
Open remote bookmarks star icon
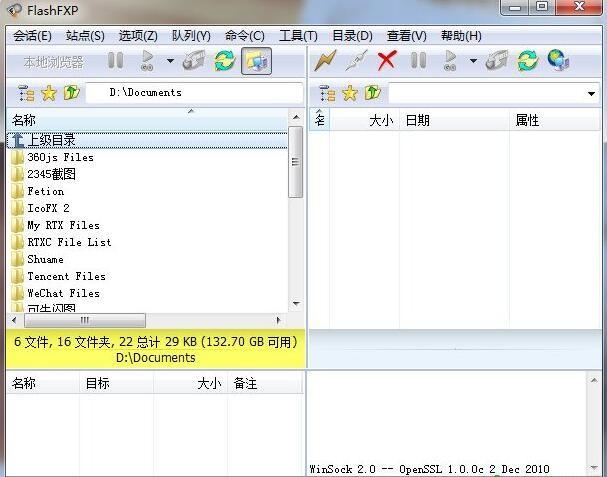click(x=350, y=93)
